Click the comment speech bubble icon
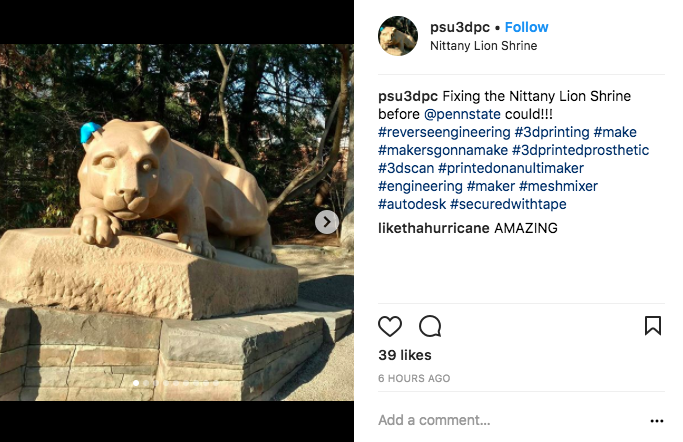This screenshot has width=683, height=442. [x=430, y=326]
